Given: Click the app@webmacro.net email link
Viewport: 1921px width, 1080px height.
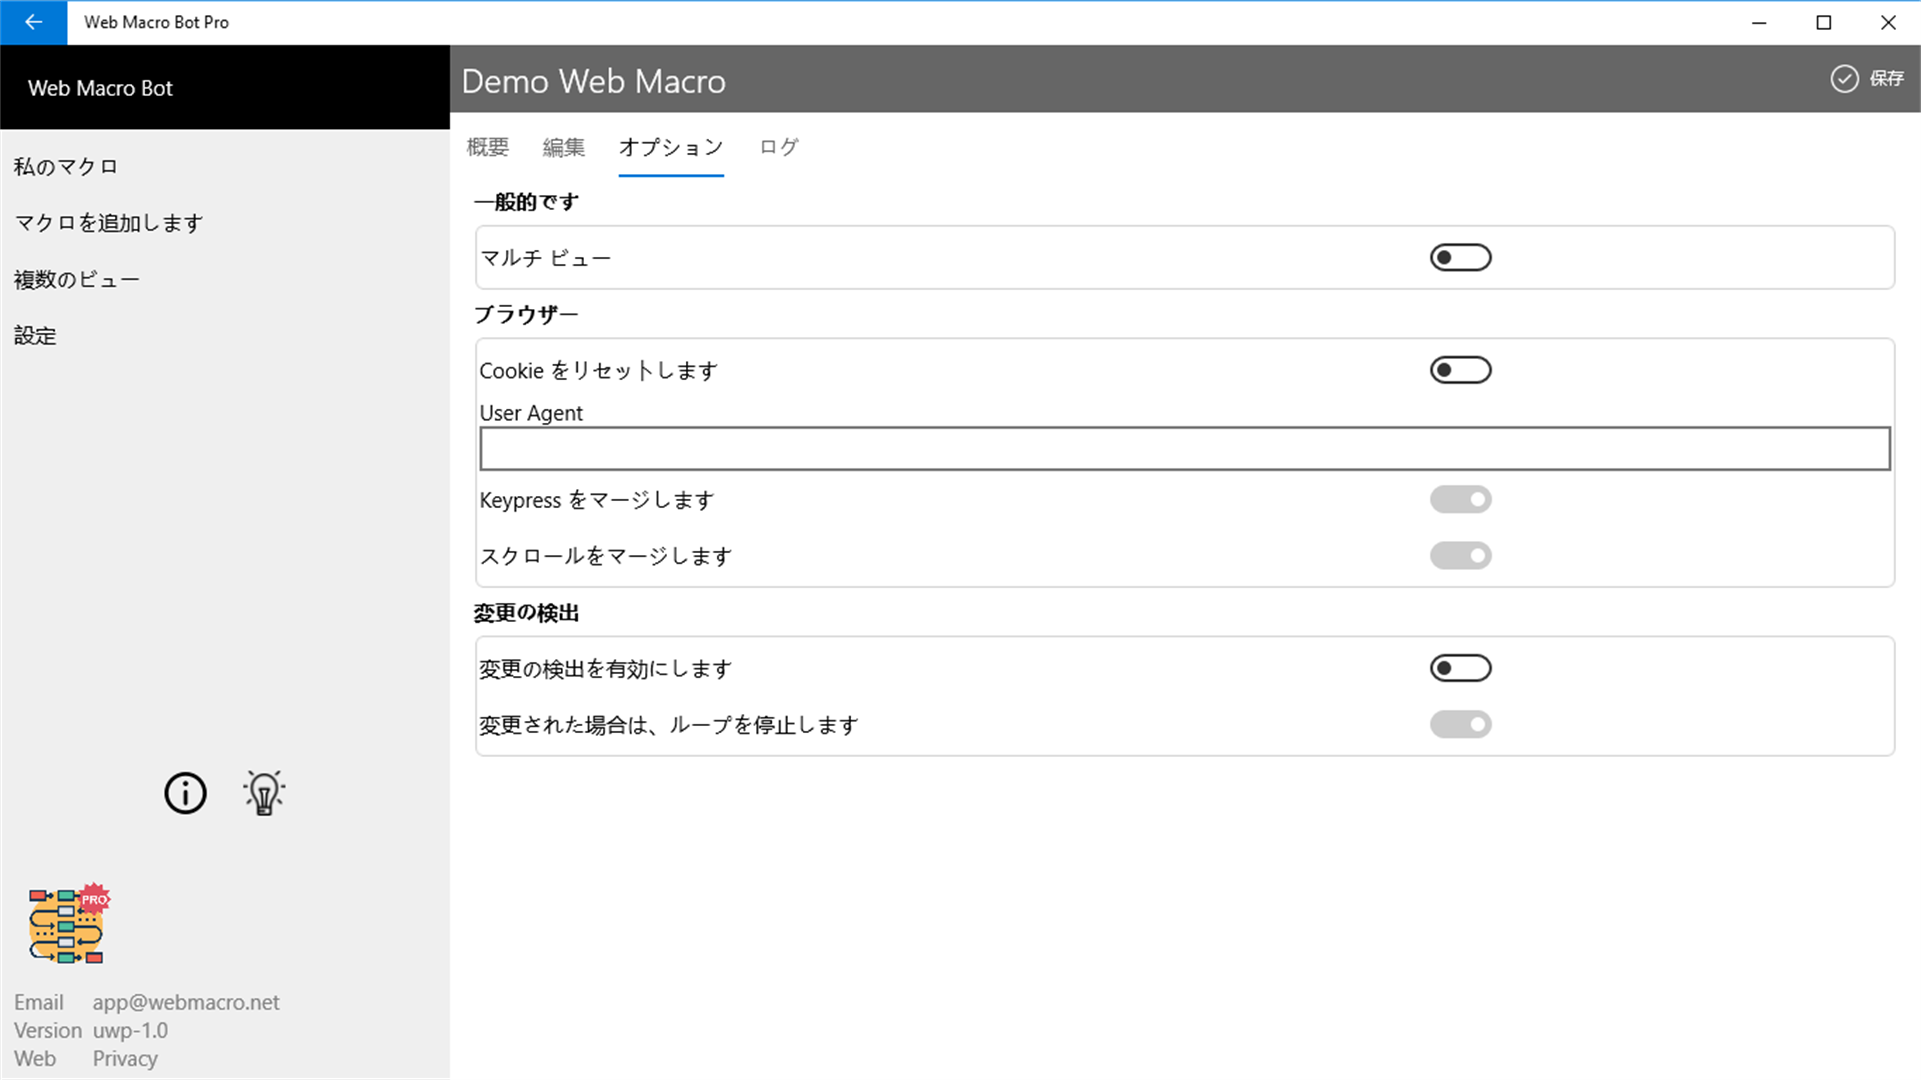Looking at the screenshot, I should pyautogui.click(x=186, y=1002).
